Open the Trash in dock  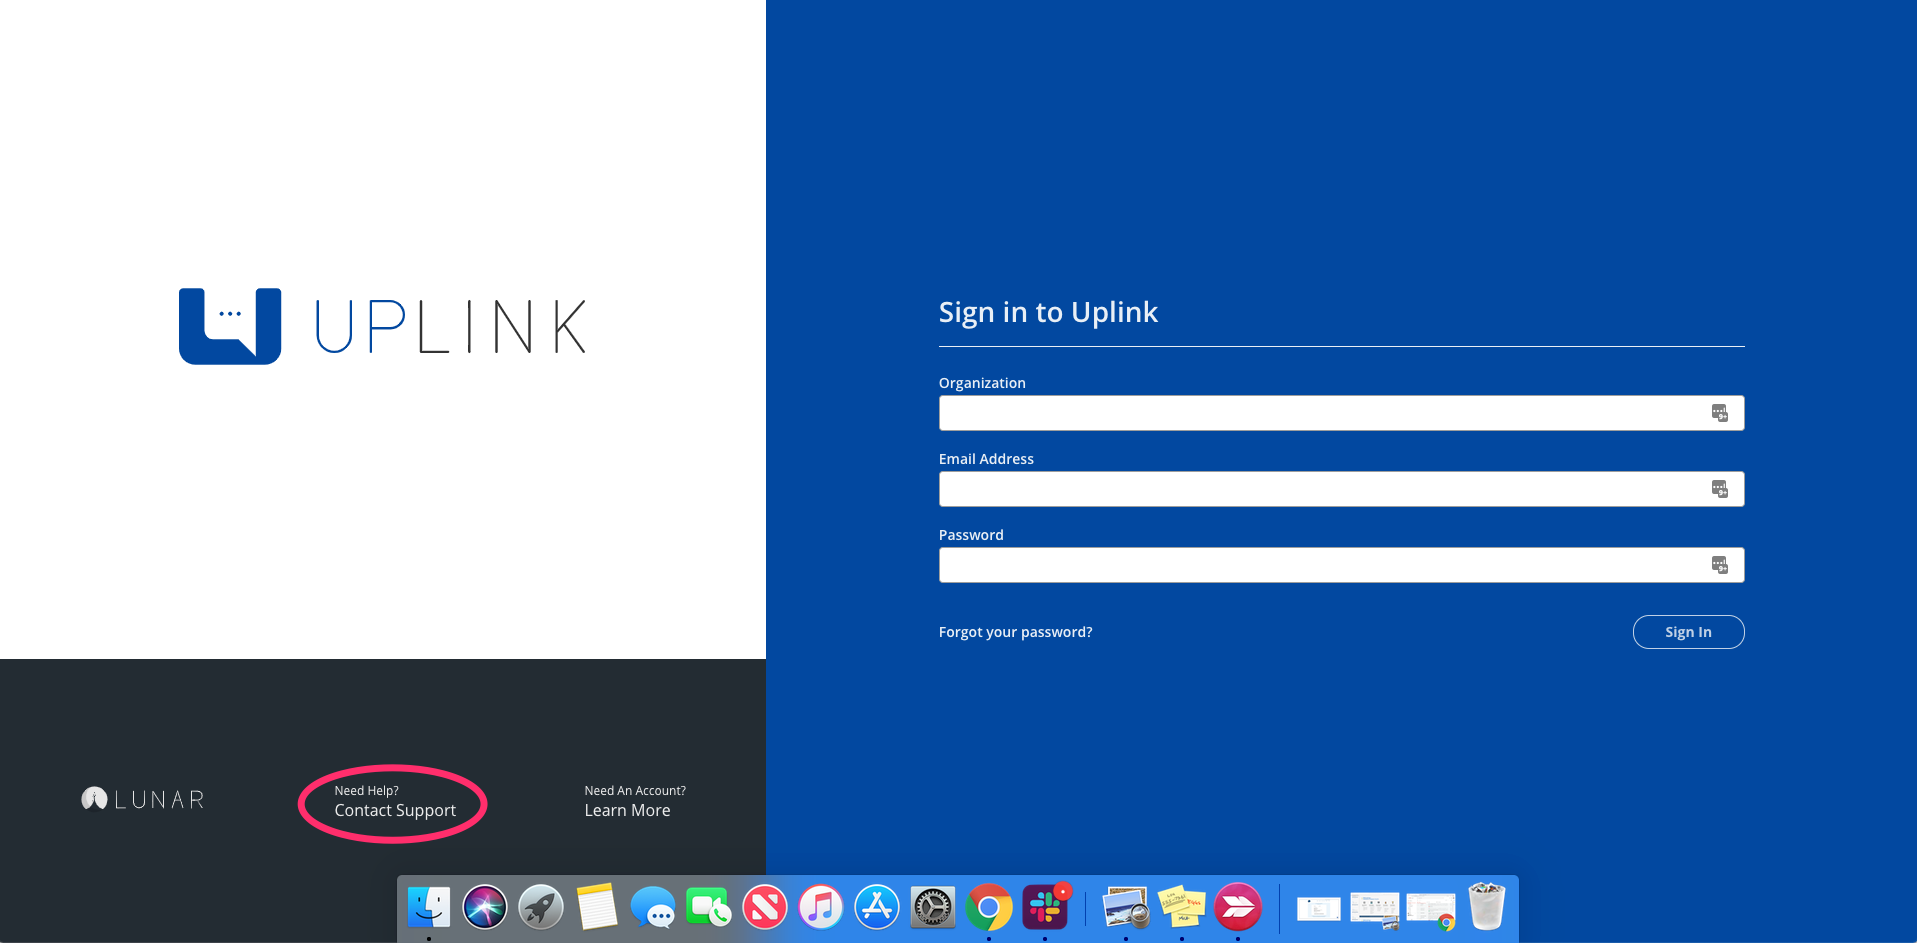(1487, 907)
